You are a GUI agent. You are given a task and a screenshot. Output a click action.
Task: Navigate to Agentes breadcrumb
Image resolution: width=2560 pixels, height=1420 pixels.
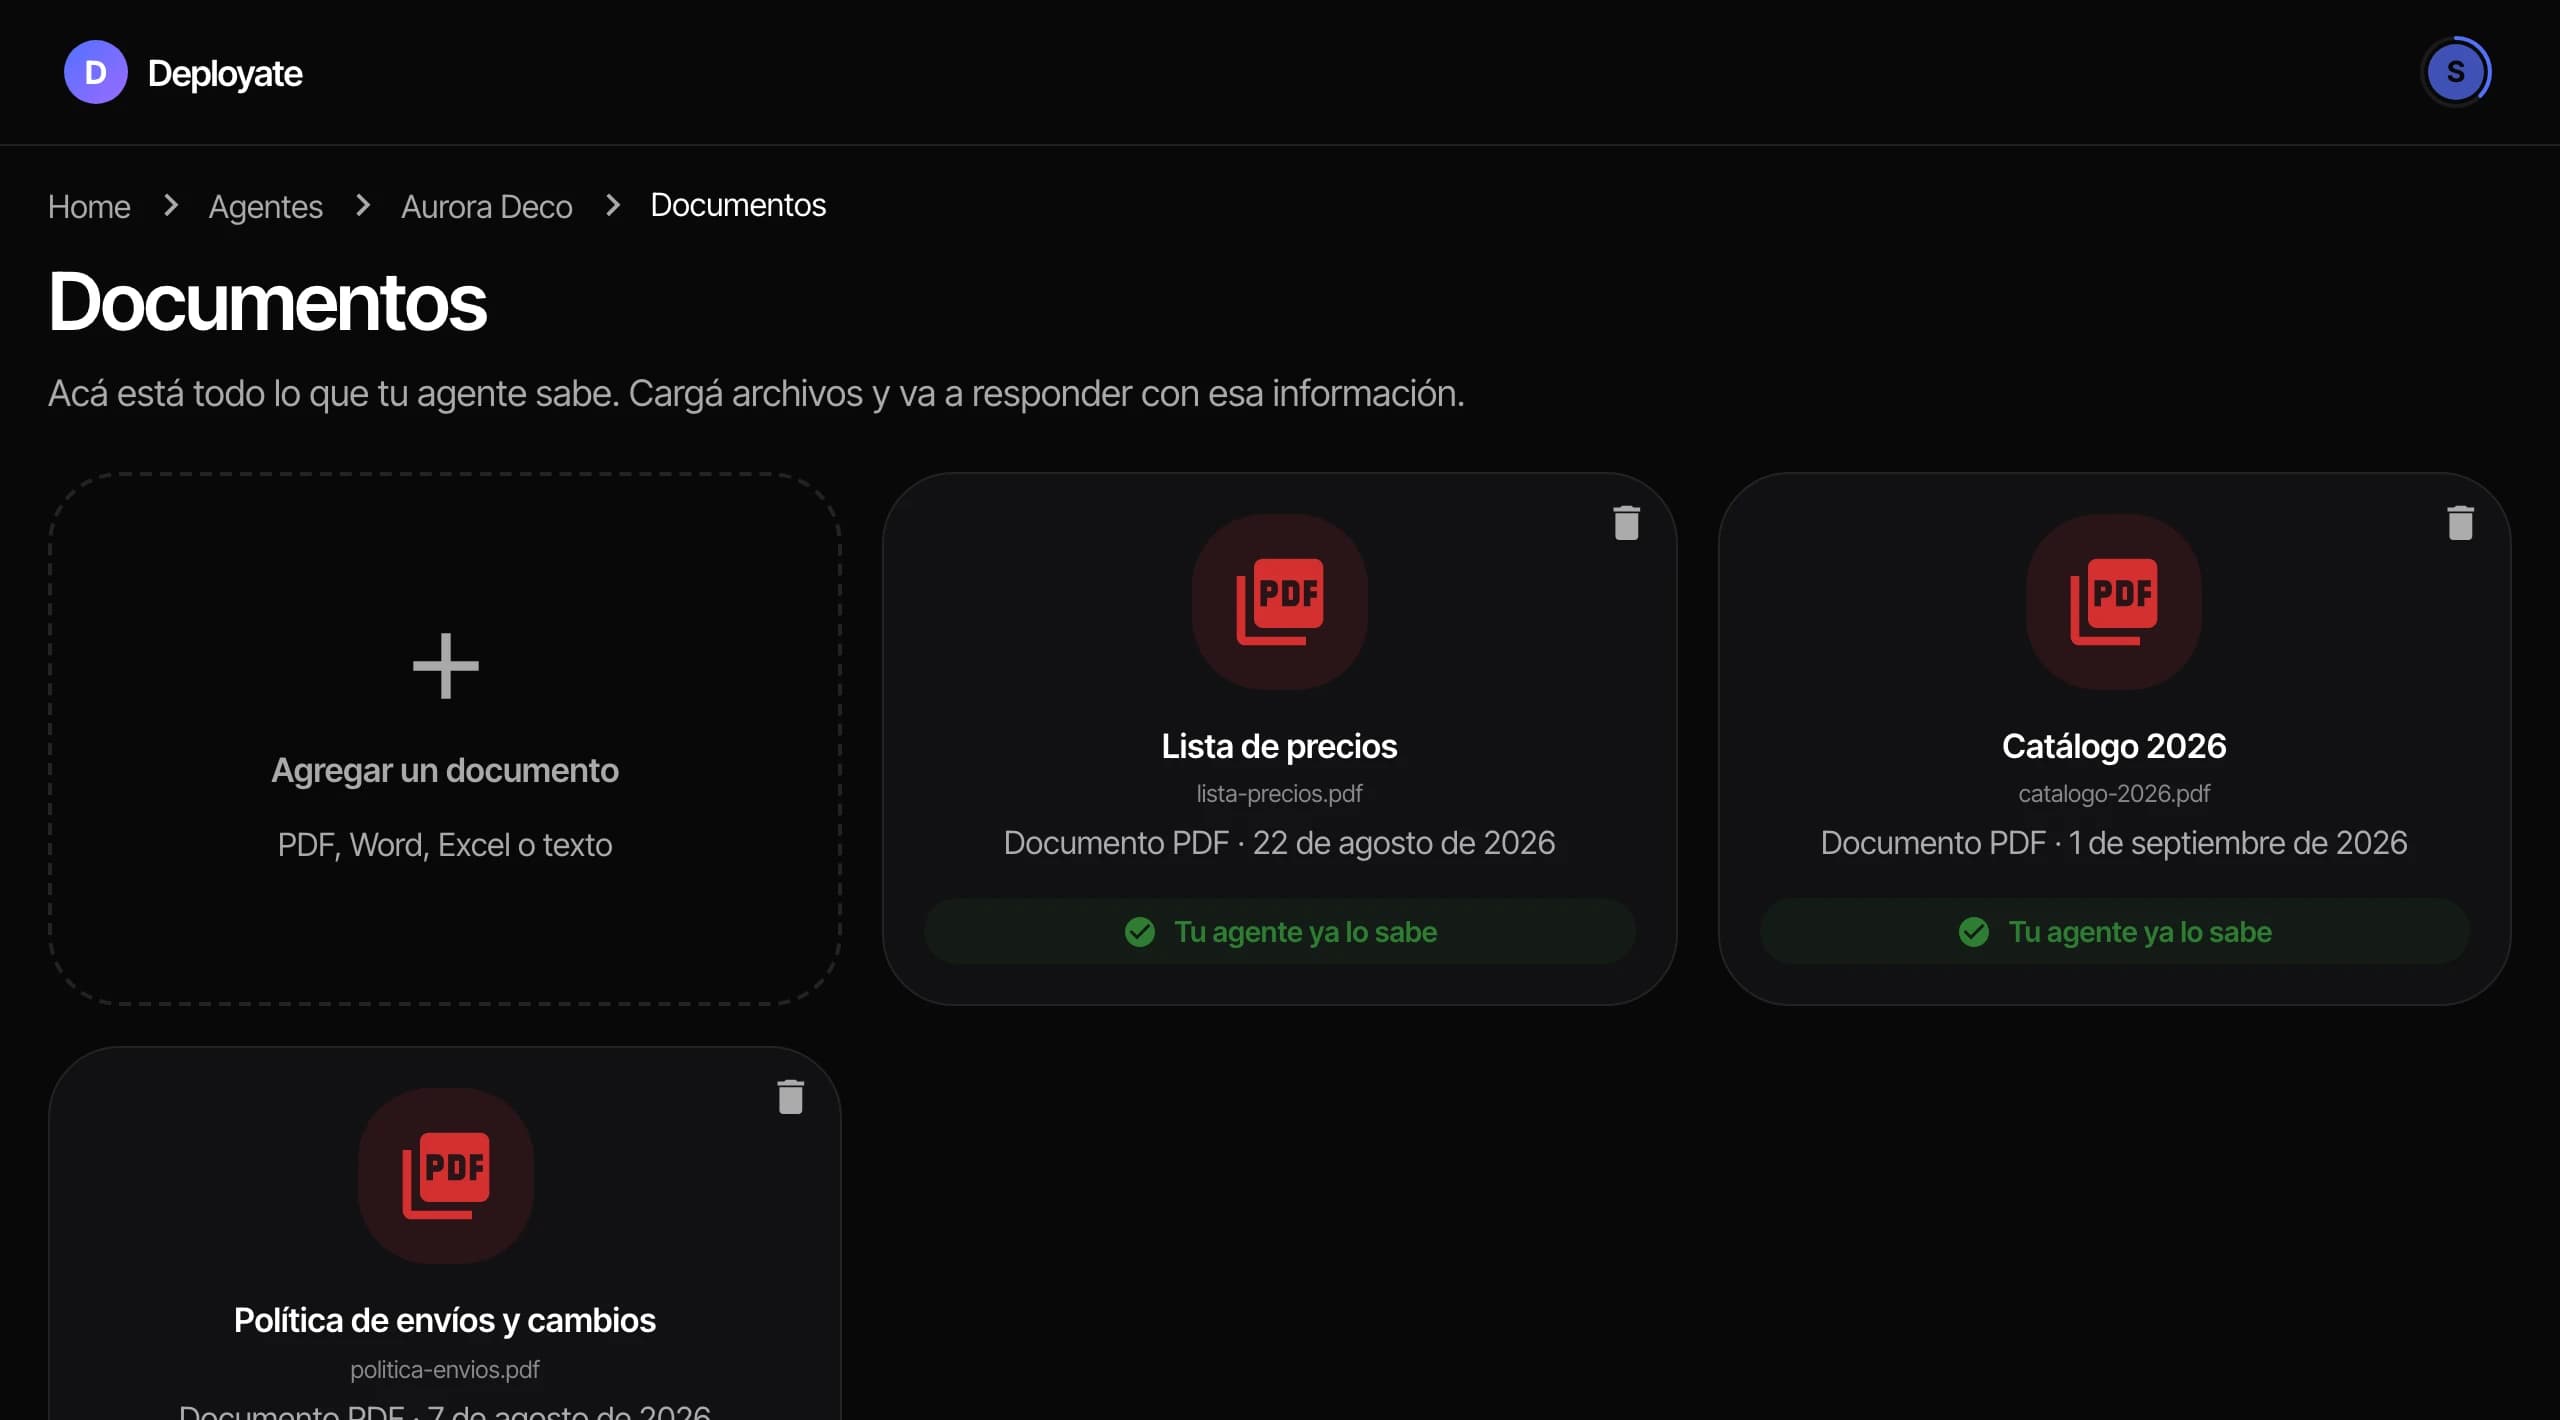[265, 206]
